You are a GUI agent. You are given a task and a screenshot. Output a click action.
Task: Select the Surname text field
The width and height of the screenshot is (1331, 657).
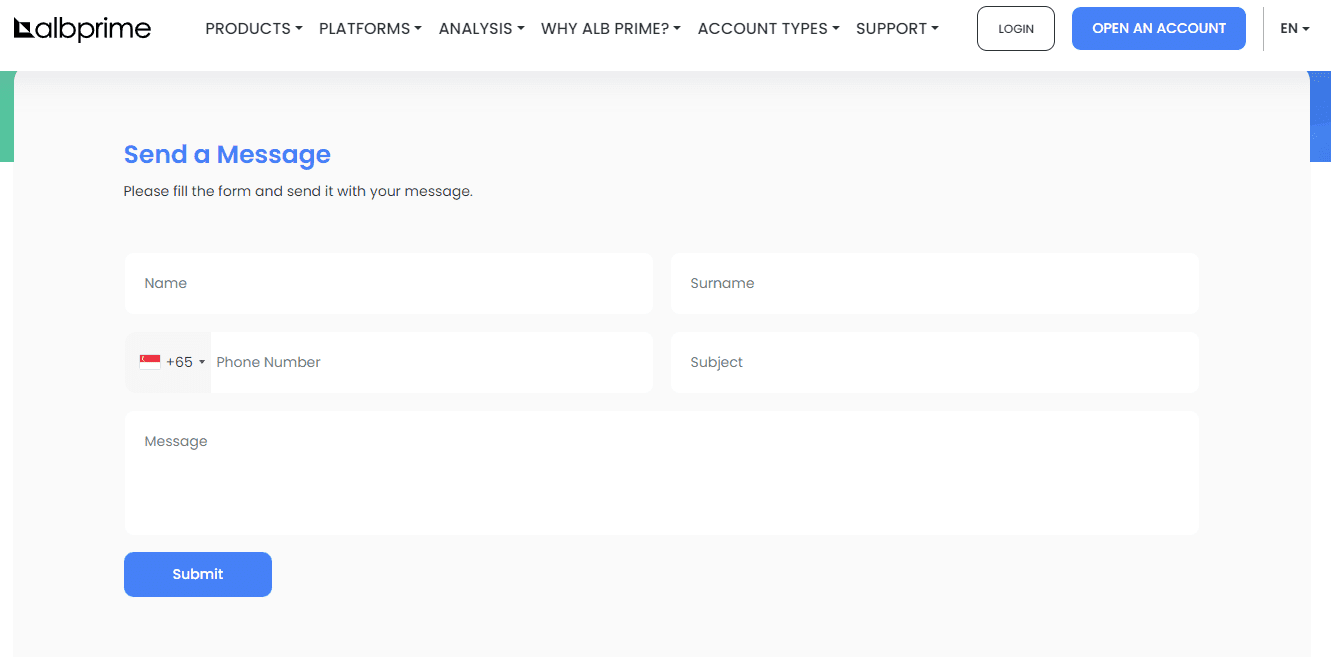[x=934, y=283]
